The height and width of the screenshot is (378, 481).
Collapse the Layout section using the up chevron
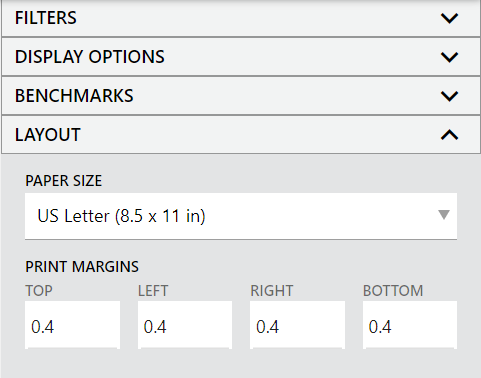click(x=449, y=135)
